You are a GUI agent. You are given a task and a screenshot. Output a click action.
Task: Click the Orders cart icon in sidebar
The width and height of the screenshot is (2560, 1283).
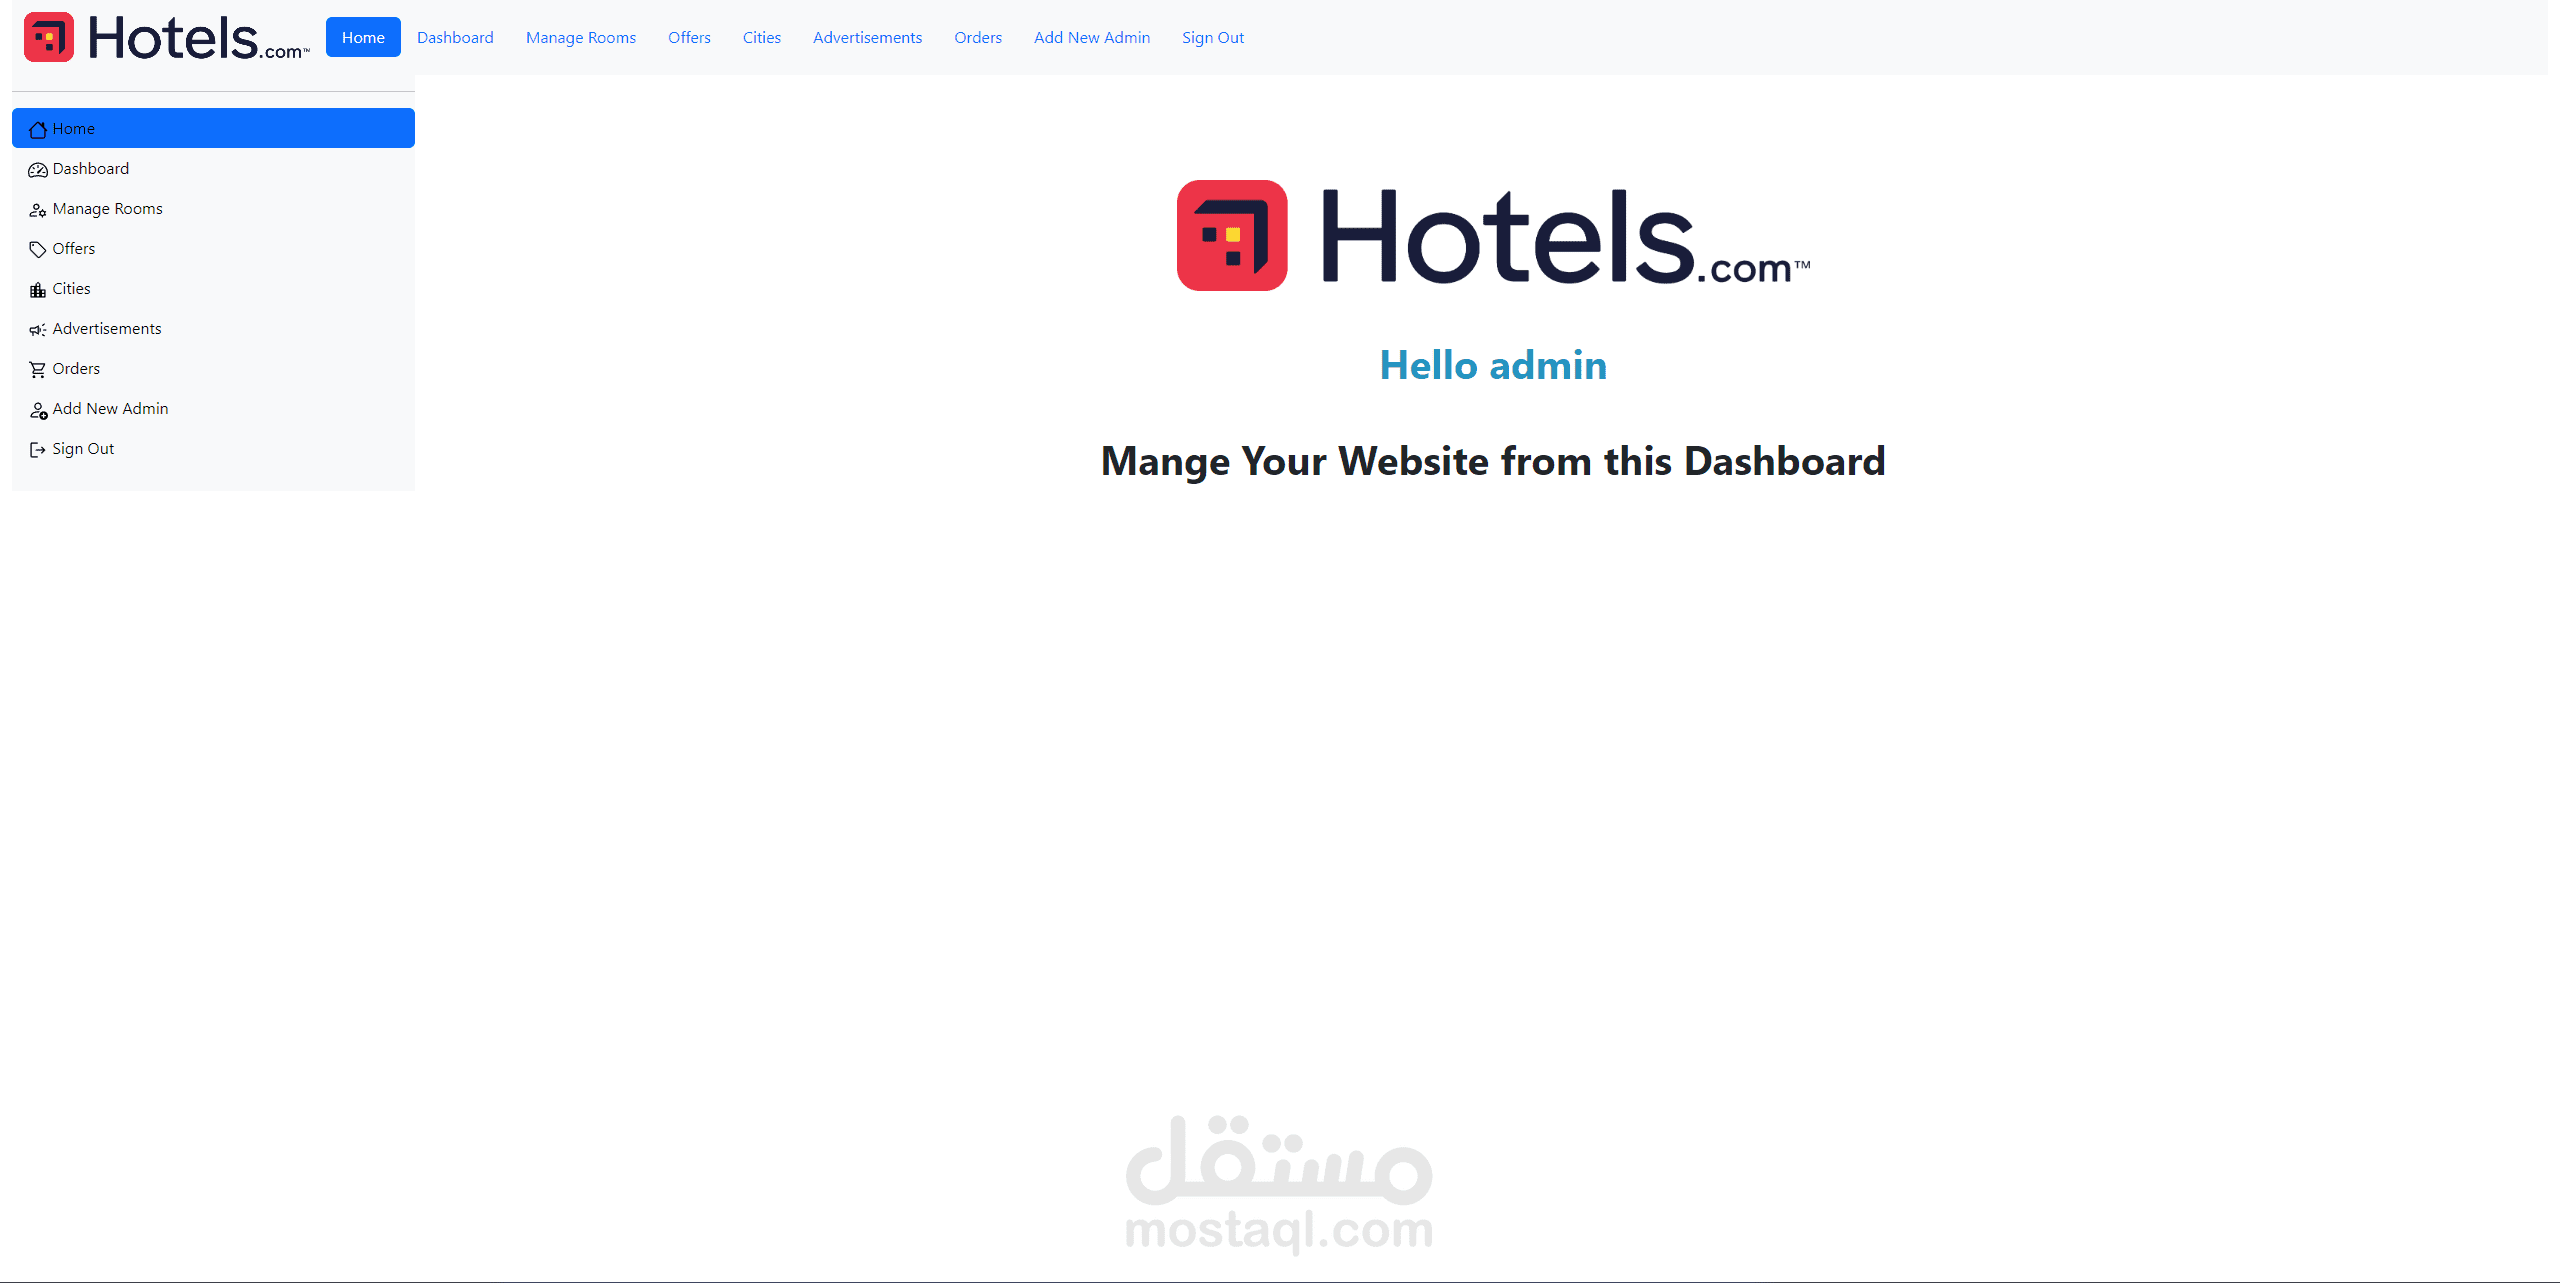36,368
